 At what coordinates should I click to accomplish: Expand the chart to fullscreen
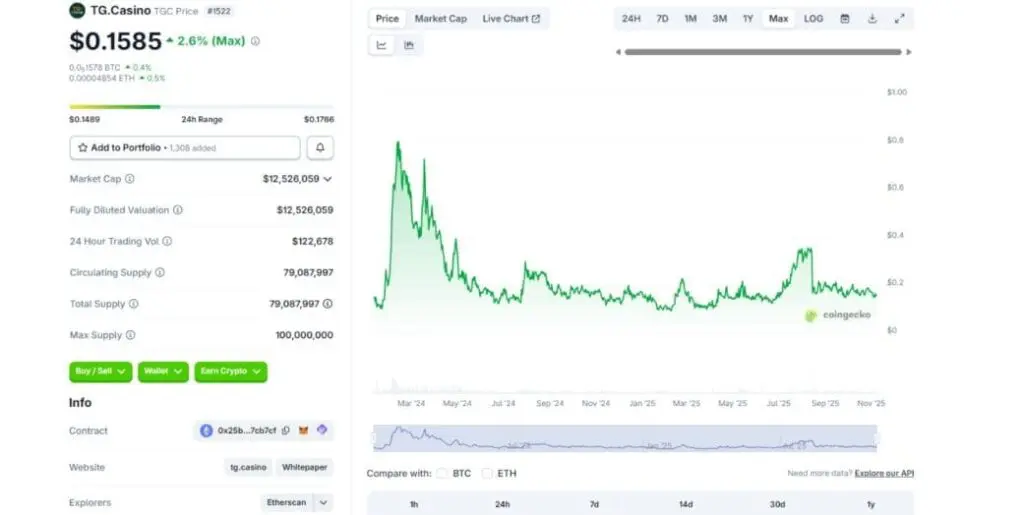coord(899,19)
